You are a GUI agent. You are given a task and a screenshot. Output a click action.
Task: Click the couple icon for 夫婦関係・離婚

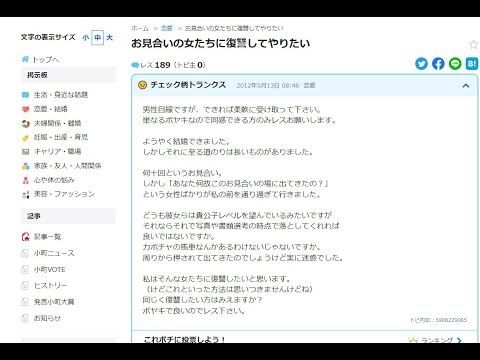[25, 124]
